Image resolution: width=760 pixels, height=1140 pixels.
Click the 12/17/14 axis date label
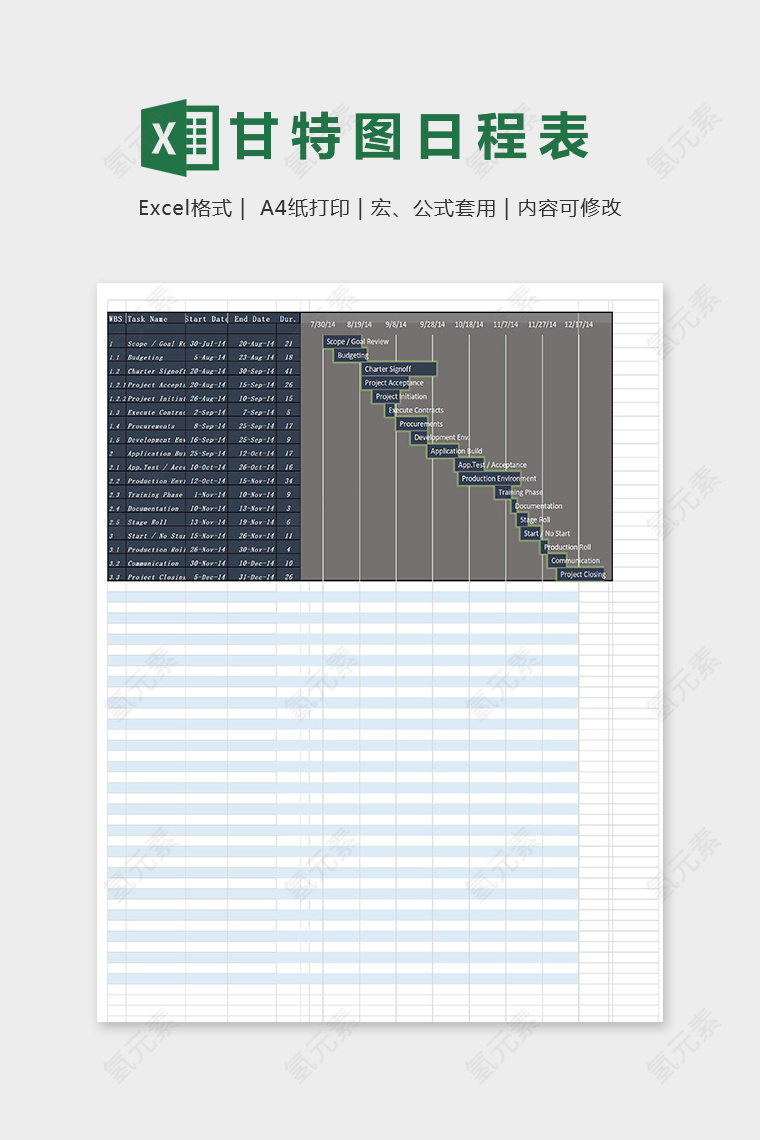pyautogui.click(x=579, y=324)
